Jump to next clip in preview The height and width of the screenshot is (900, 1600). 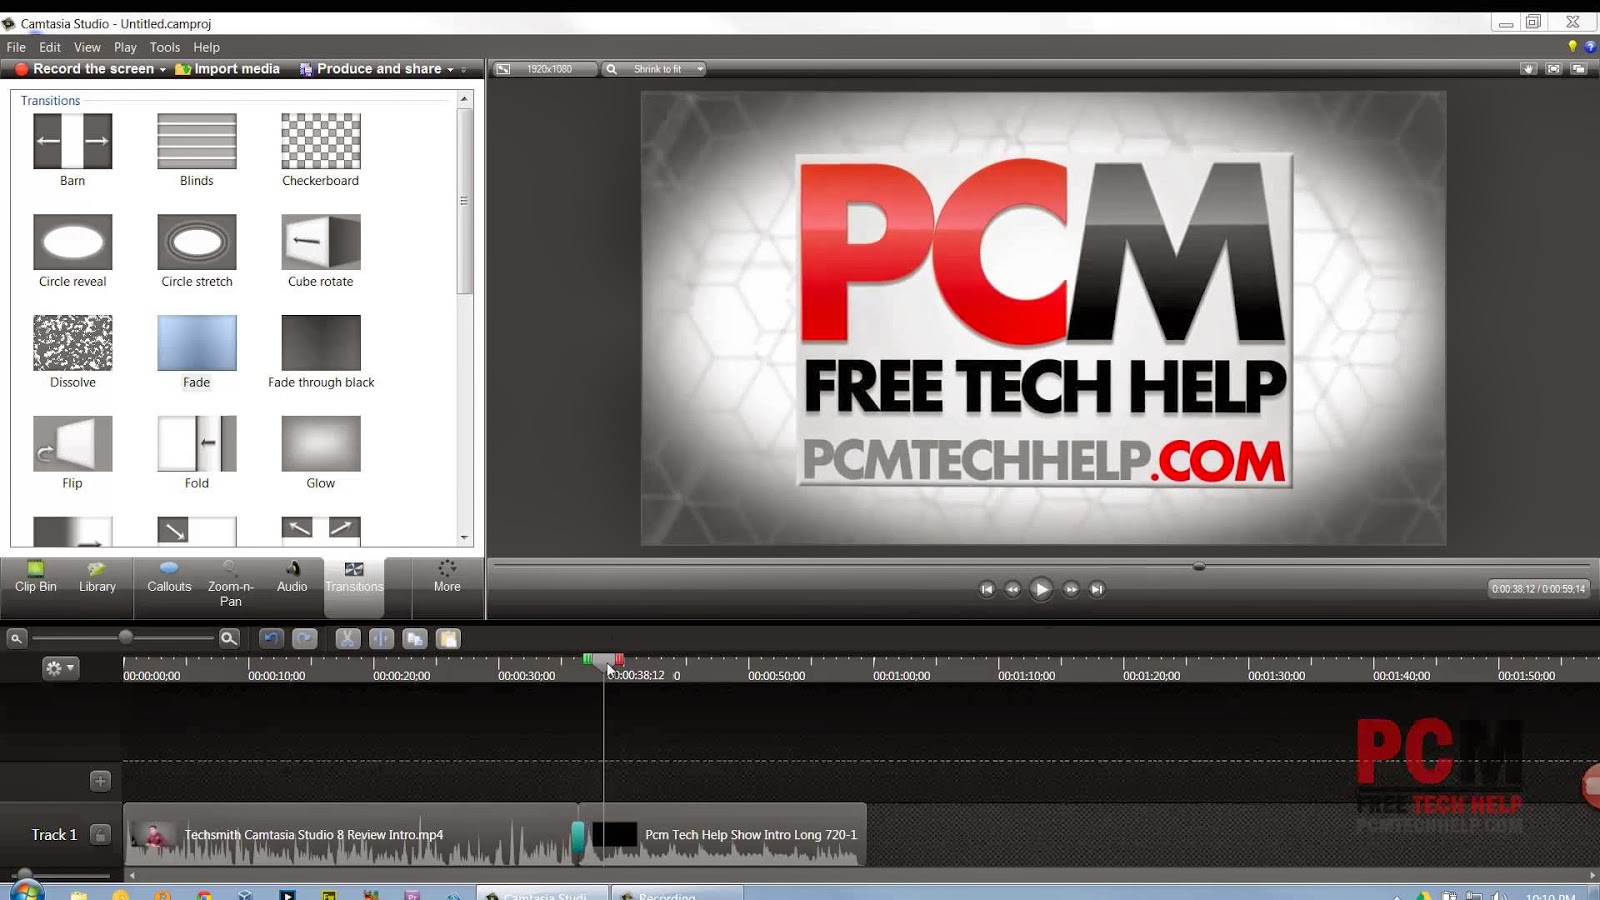[1097, 589]
